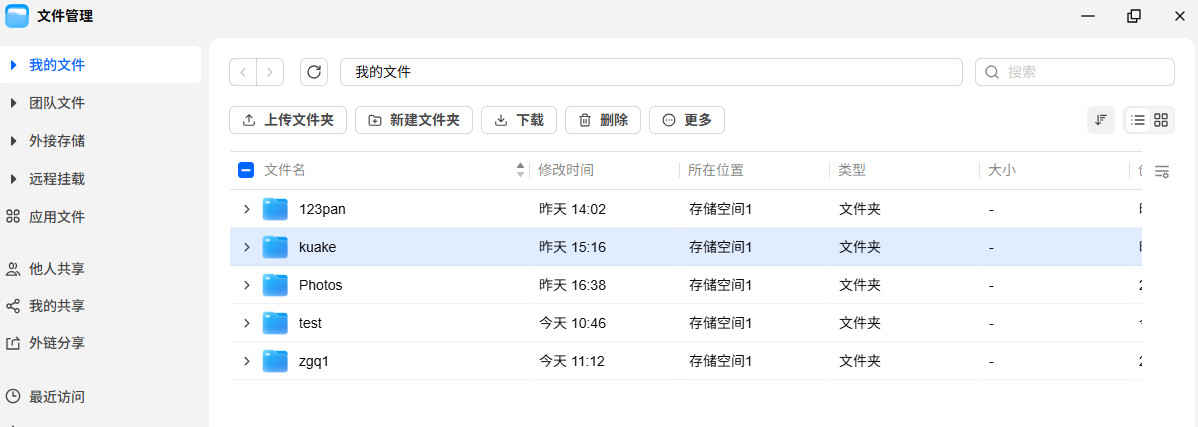Click the kuake folder icon
Screen dimensions: 1198x427
point(275,247)
